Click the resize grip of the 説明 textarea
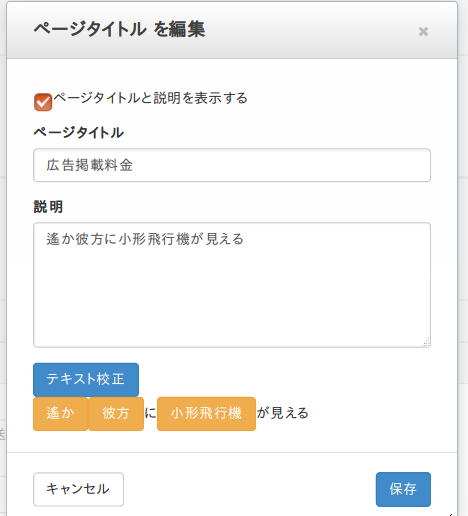Viewport: 468px width, 516px height. [426, 343]
